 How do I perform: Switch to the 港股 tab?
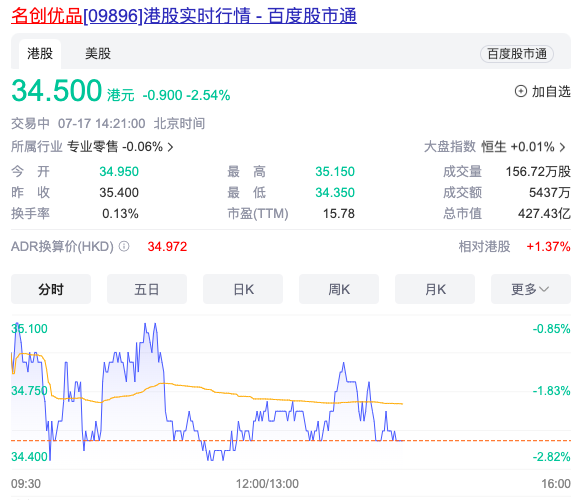[x=40, y=53]
